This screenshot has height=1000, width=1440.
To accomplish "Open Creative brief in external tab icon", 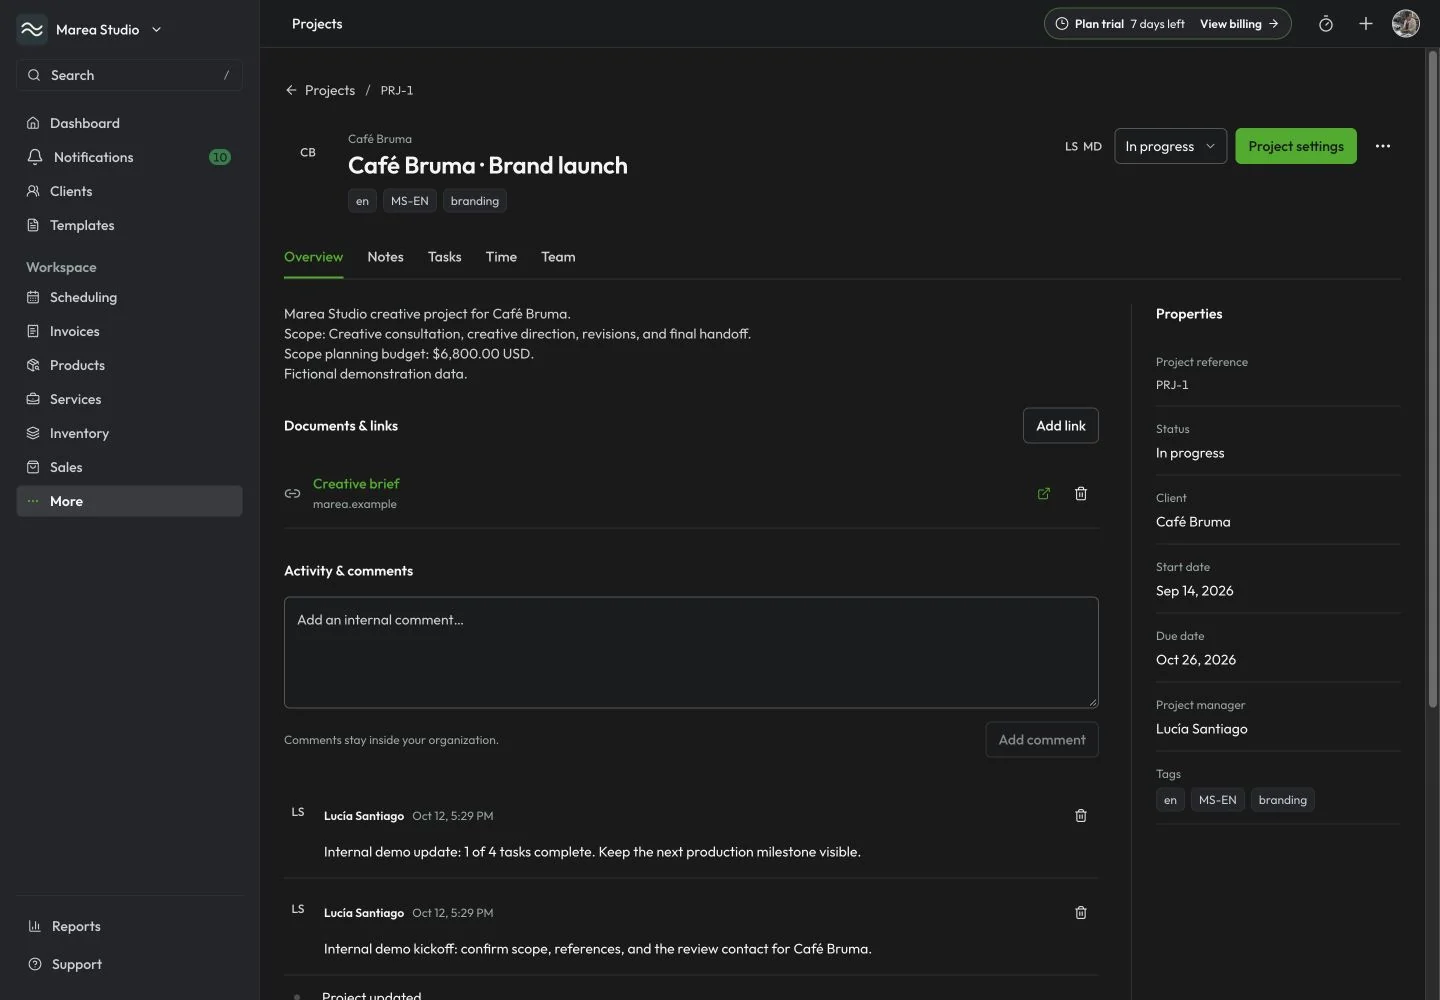I will coord(1044,493).
